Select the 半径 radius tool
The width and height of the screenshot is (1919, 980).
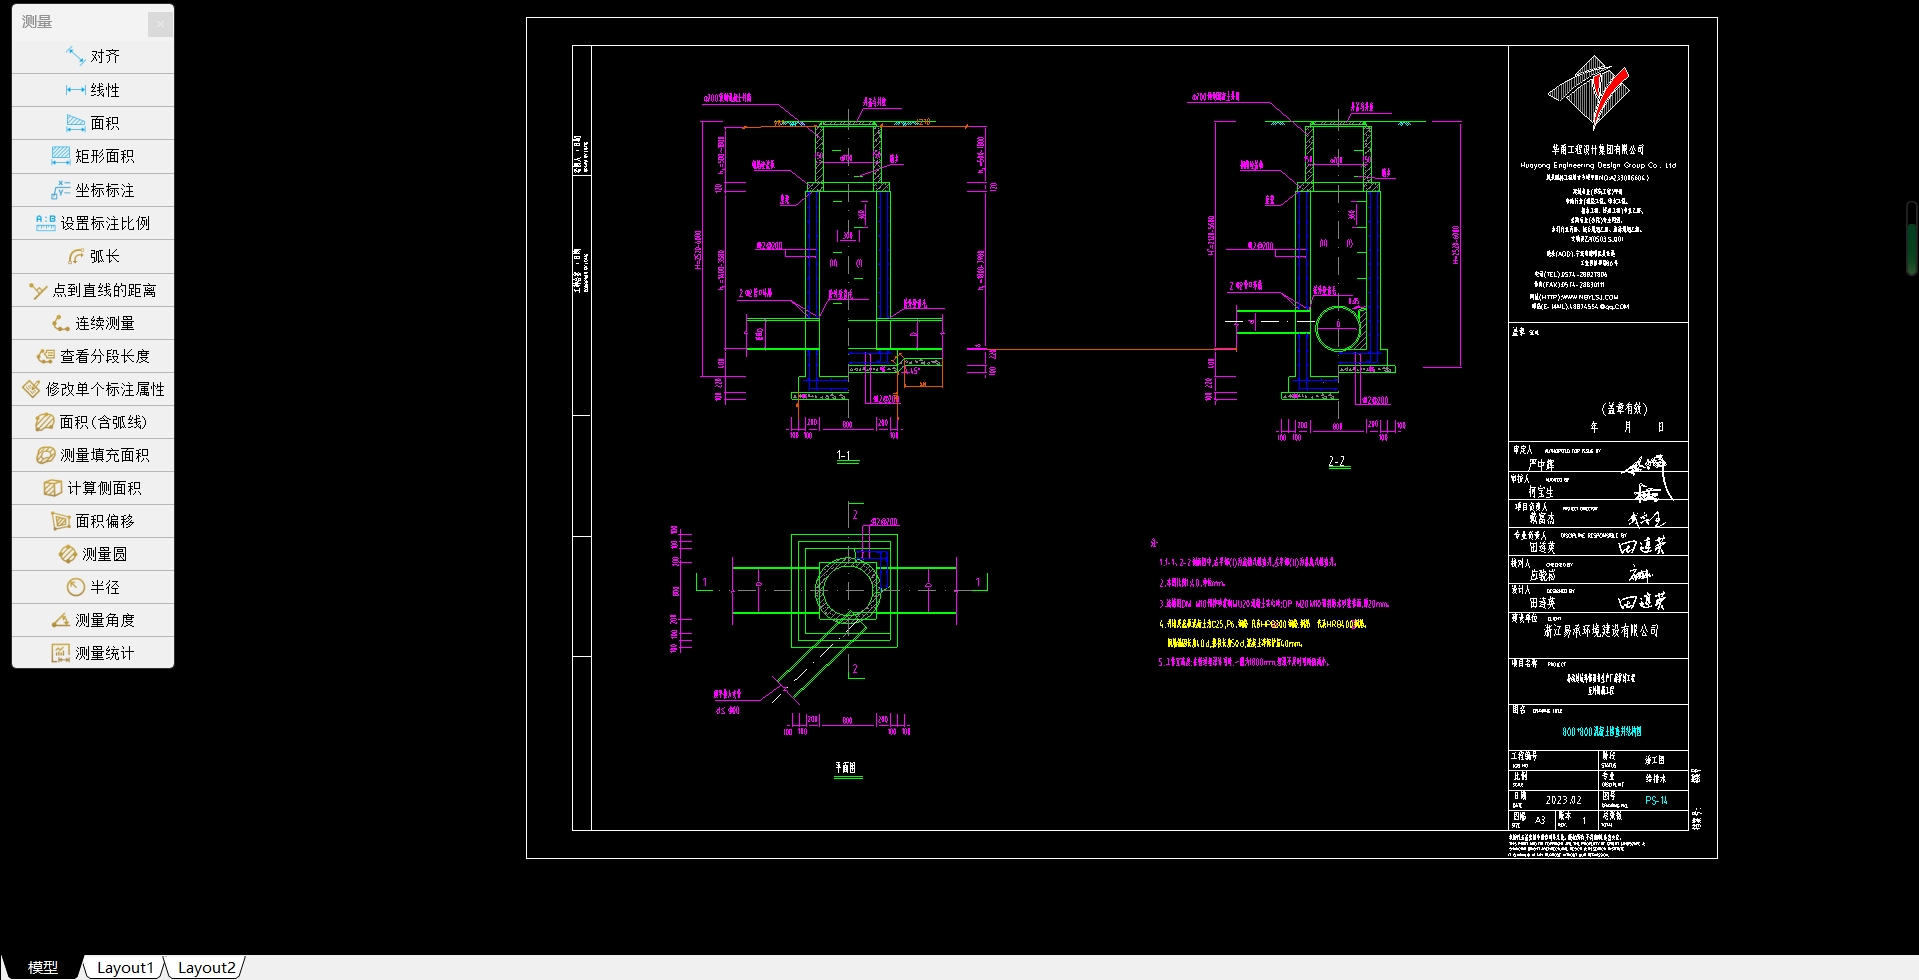coord(92,587)
